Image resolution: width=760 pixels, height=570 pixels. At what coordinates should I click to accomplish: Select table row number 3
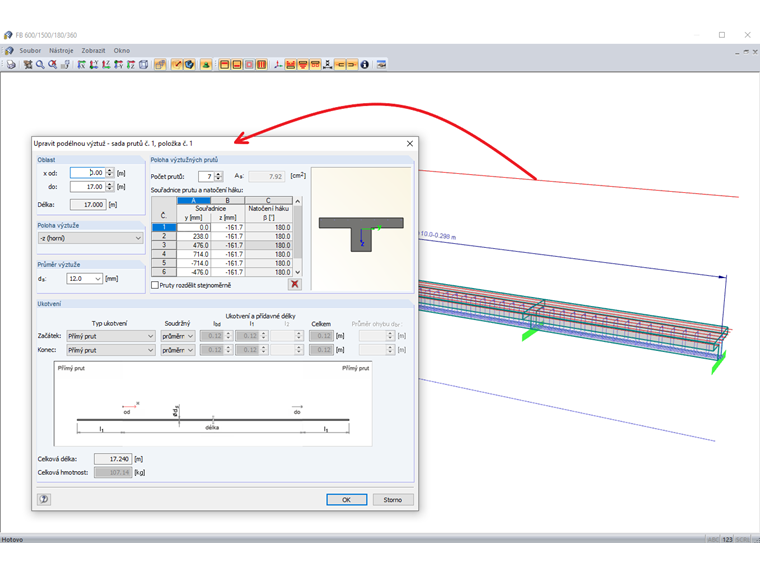[x=164, y=245]
